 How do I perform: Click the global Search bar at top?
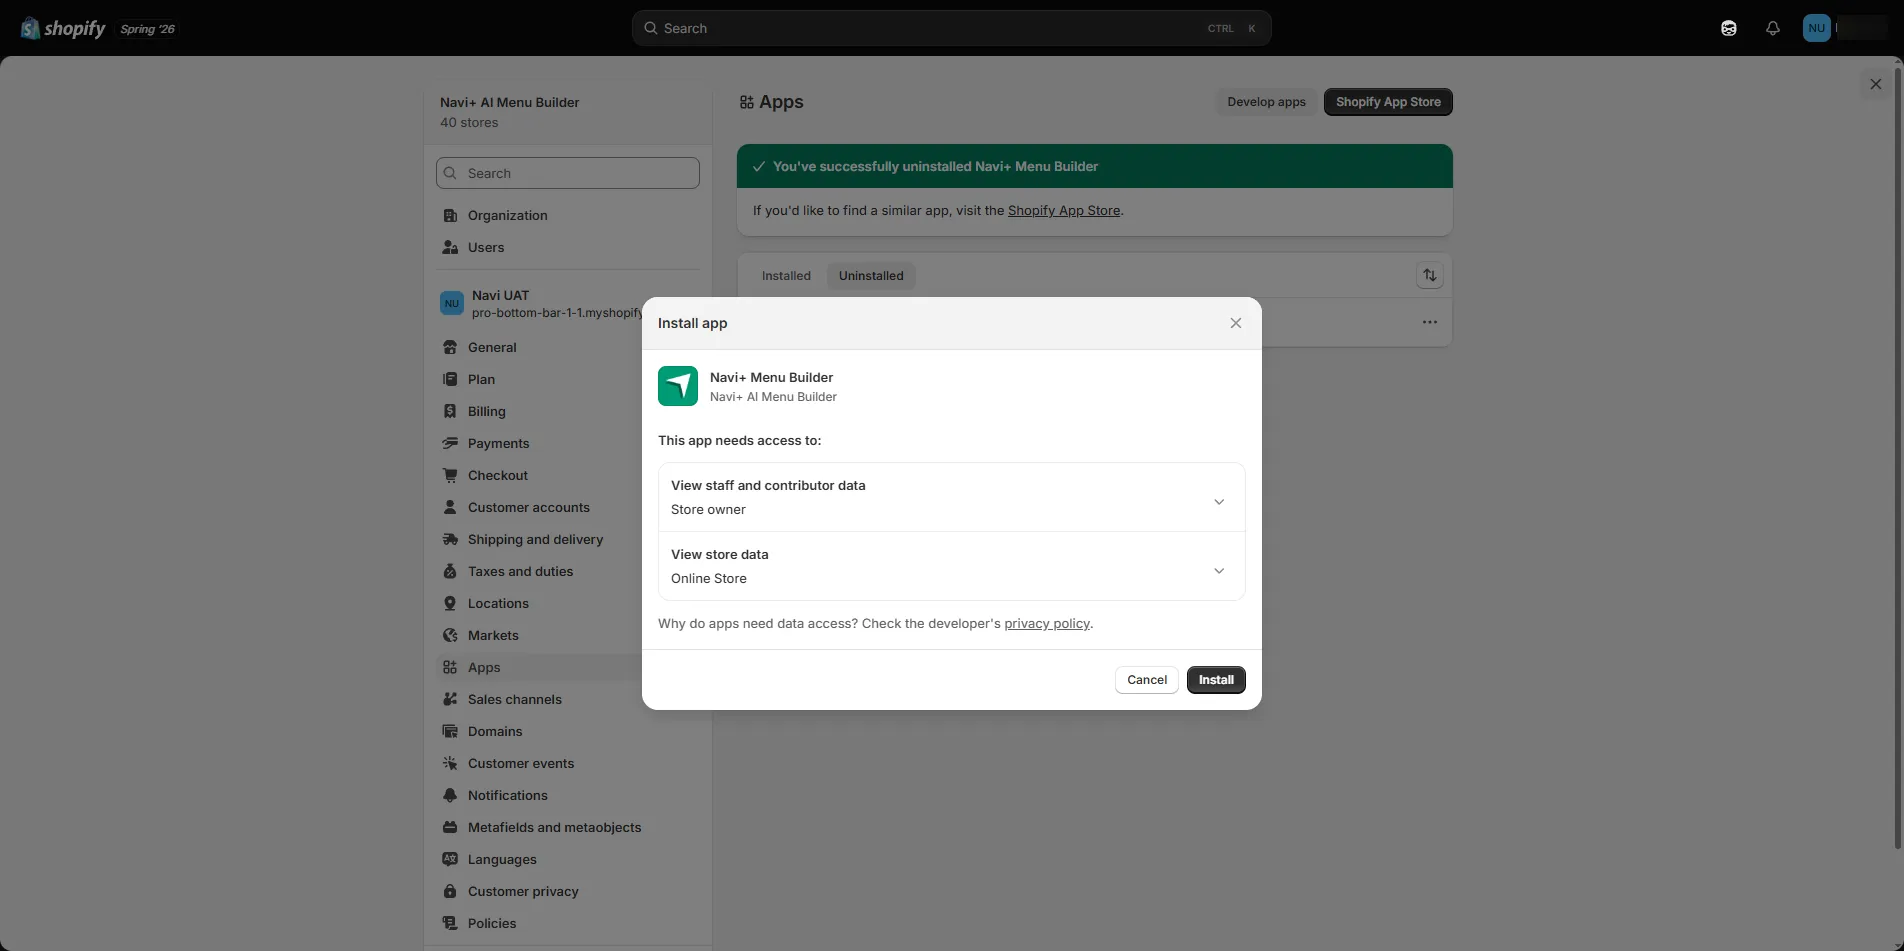coord(951,28)
